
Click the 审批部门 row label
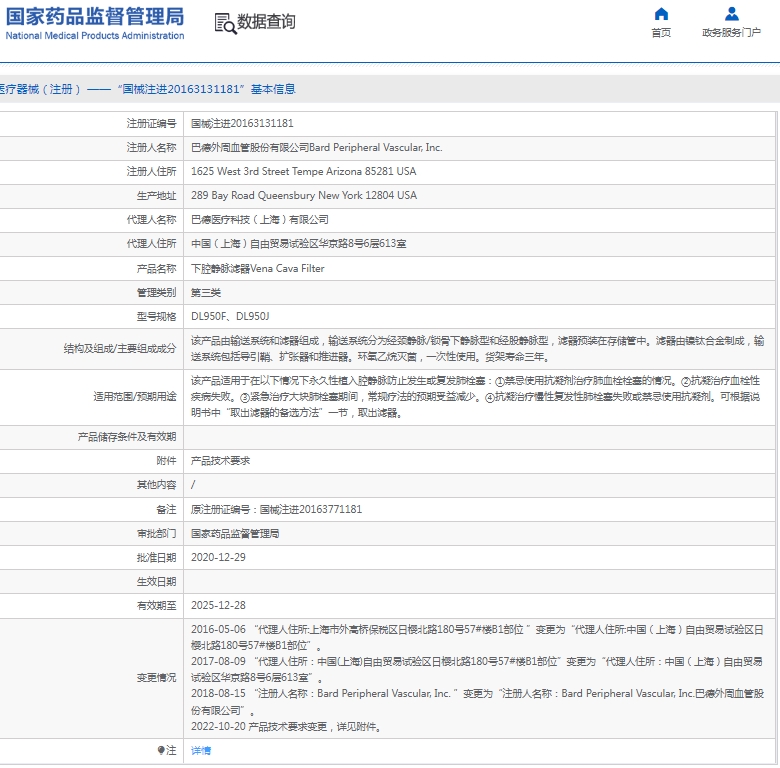156,534
